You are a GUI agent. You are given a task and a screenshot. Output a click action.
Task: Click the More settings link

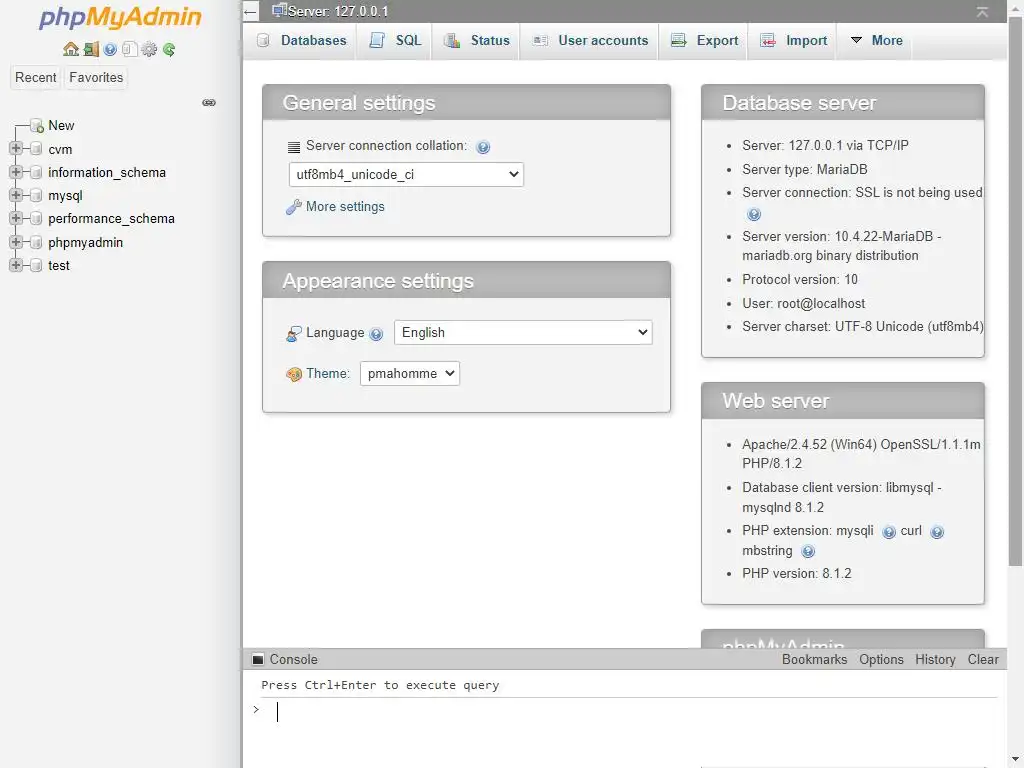tap(345, 206)
